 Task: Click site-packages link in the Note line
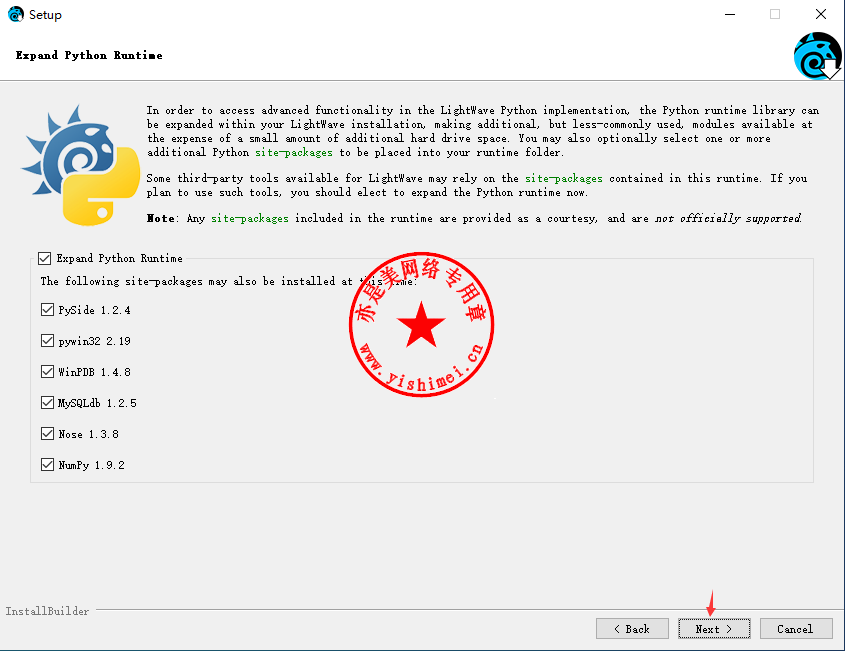[x=250, y=218]
